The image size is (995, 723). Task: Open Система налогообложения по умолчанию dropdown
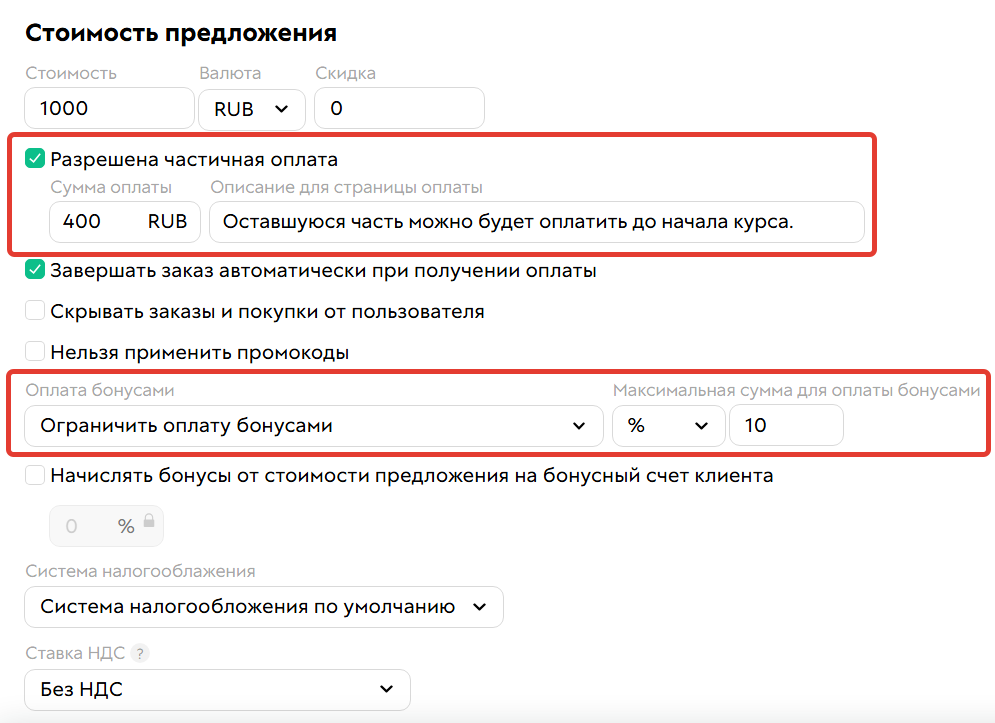pyautogui.click(x=264, y=607)
